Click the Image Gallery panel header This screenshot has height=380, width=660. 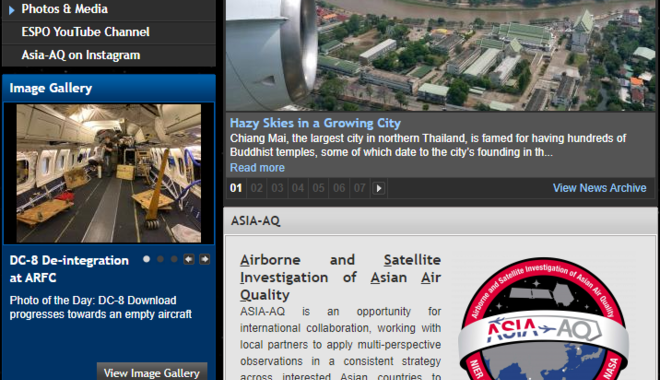(x=109, y=88)
